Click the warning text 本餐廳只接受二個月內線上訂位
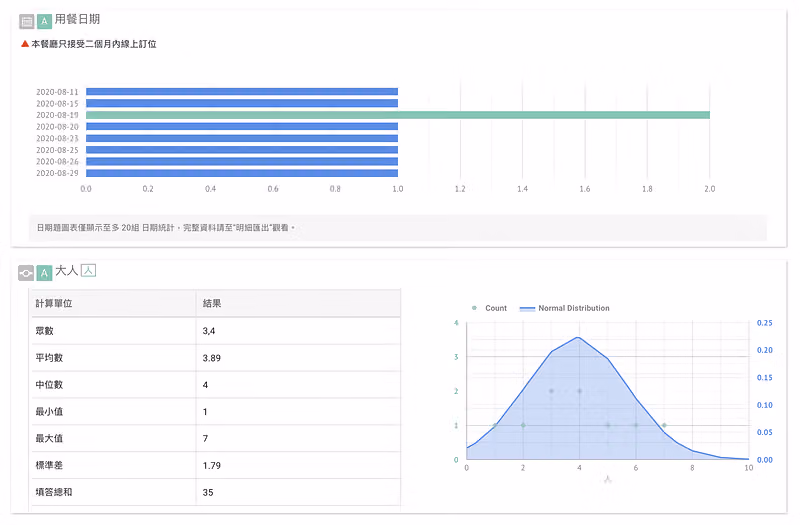Screen dimensions: 800x525 pyautogui.click(x=94, y=44)
